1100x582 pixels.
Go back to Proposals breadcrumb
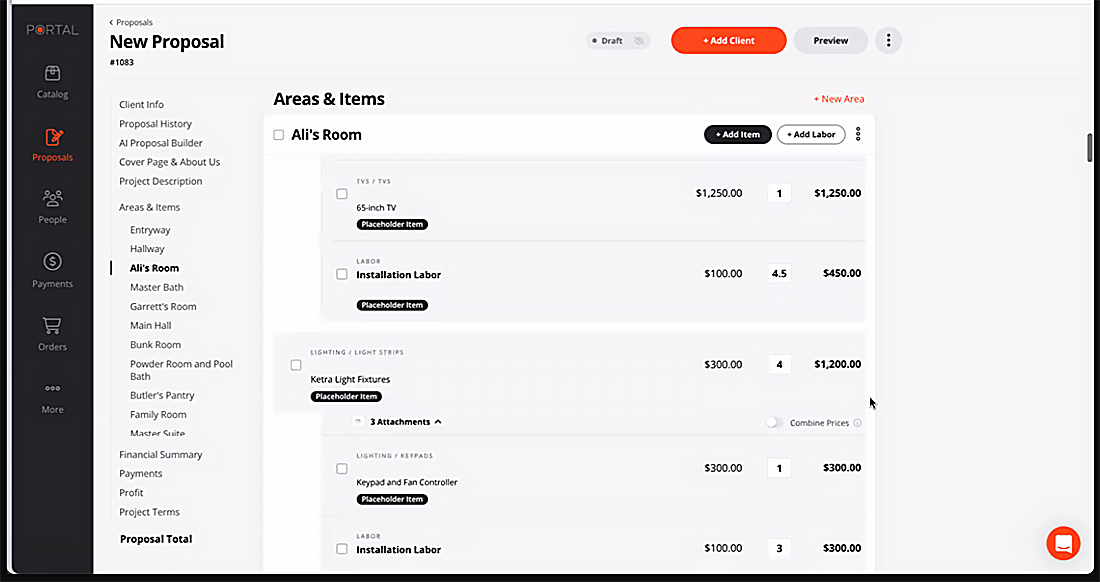point(131,22)
